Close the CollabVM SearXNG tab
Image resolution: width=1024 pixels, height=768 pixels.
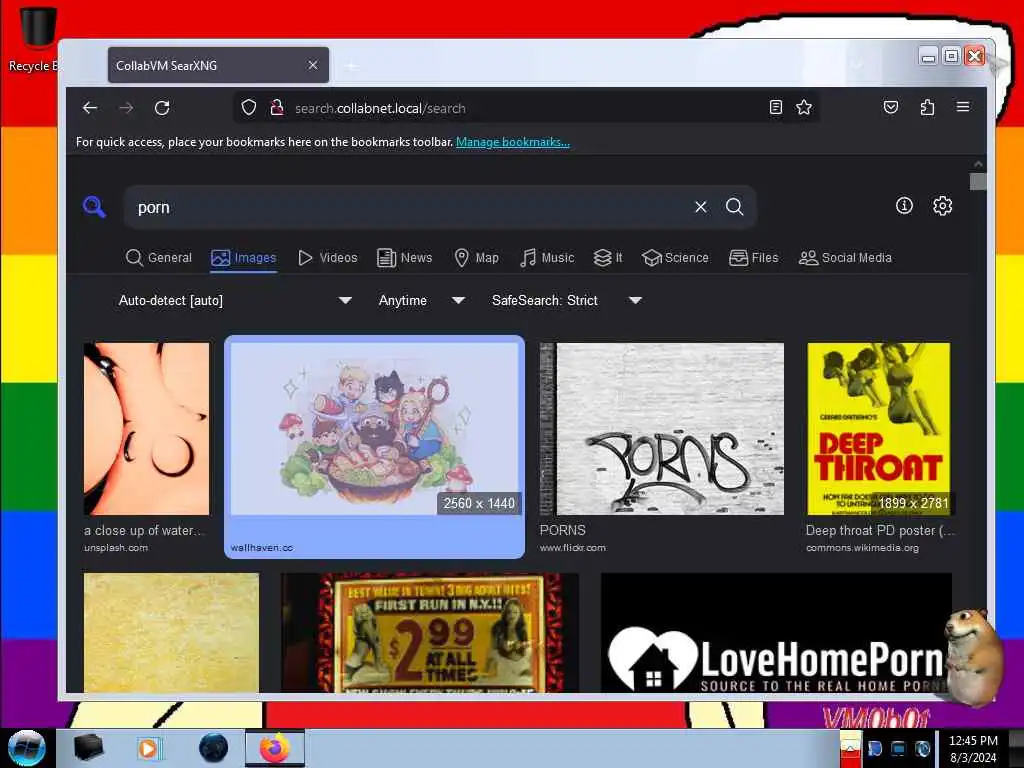313,65
